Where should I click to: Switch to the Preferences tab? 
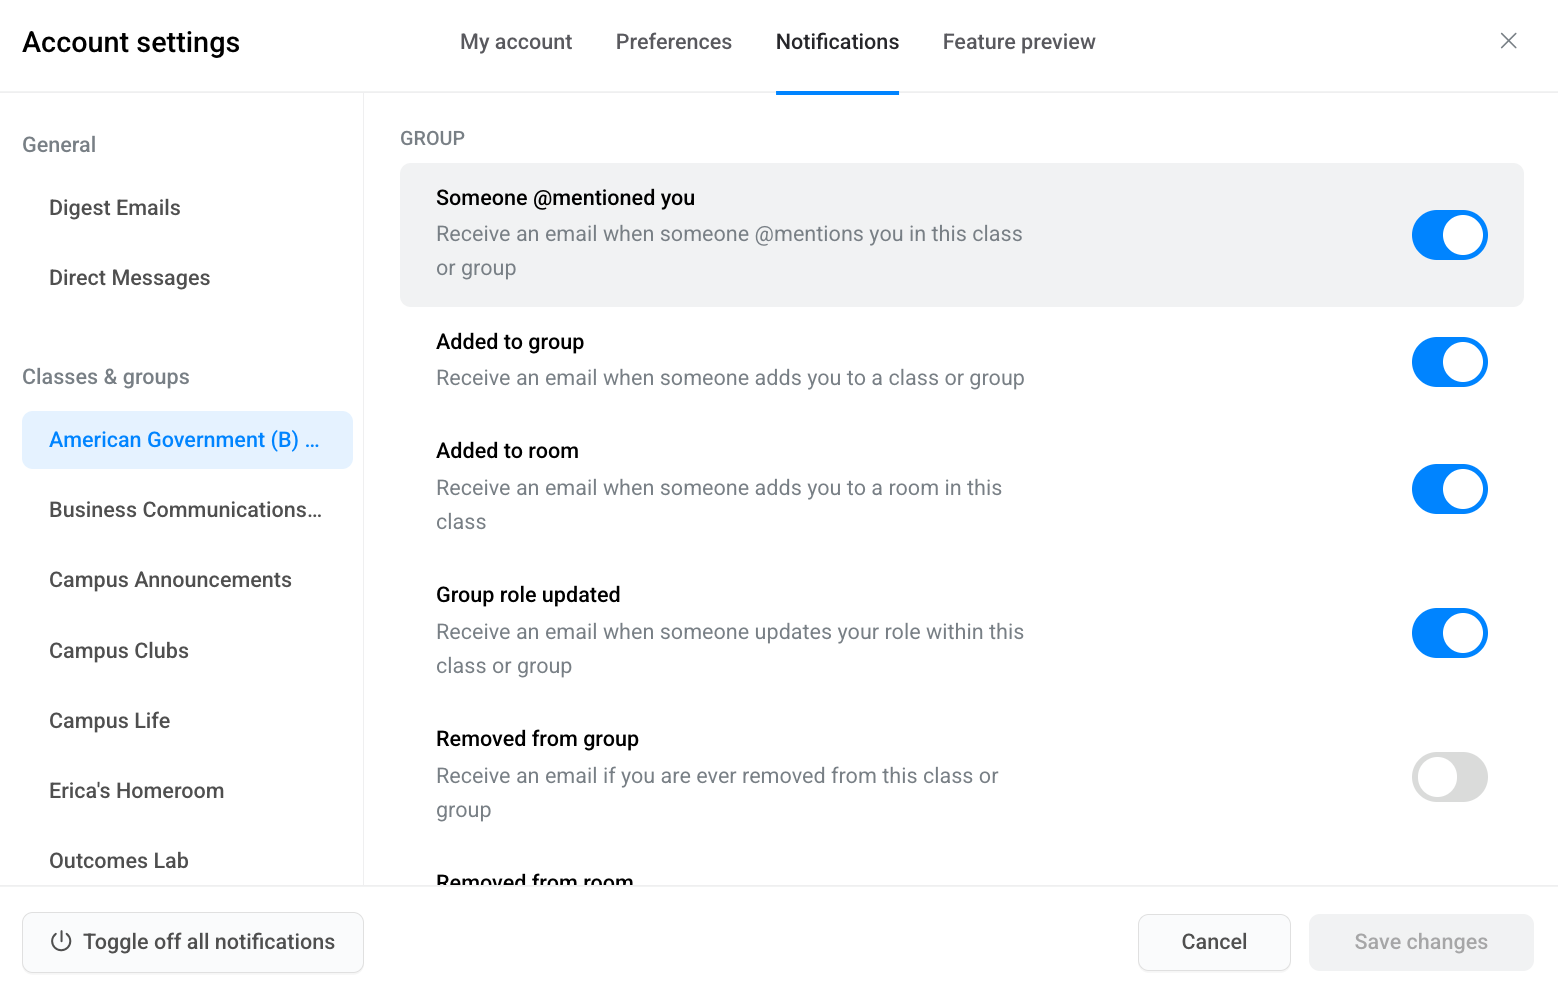click(x=673, y=42)
